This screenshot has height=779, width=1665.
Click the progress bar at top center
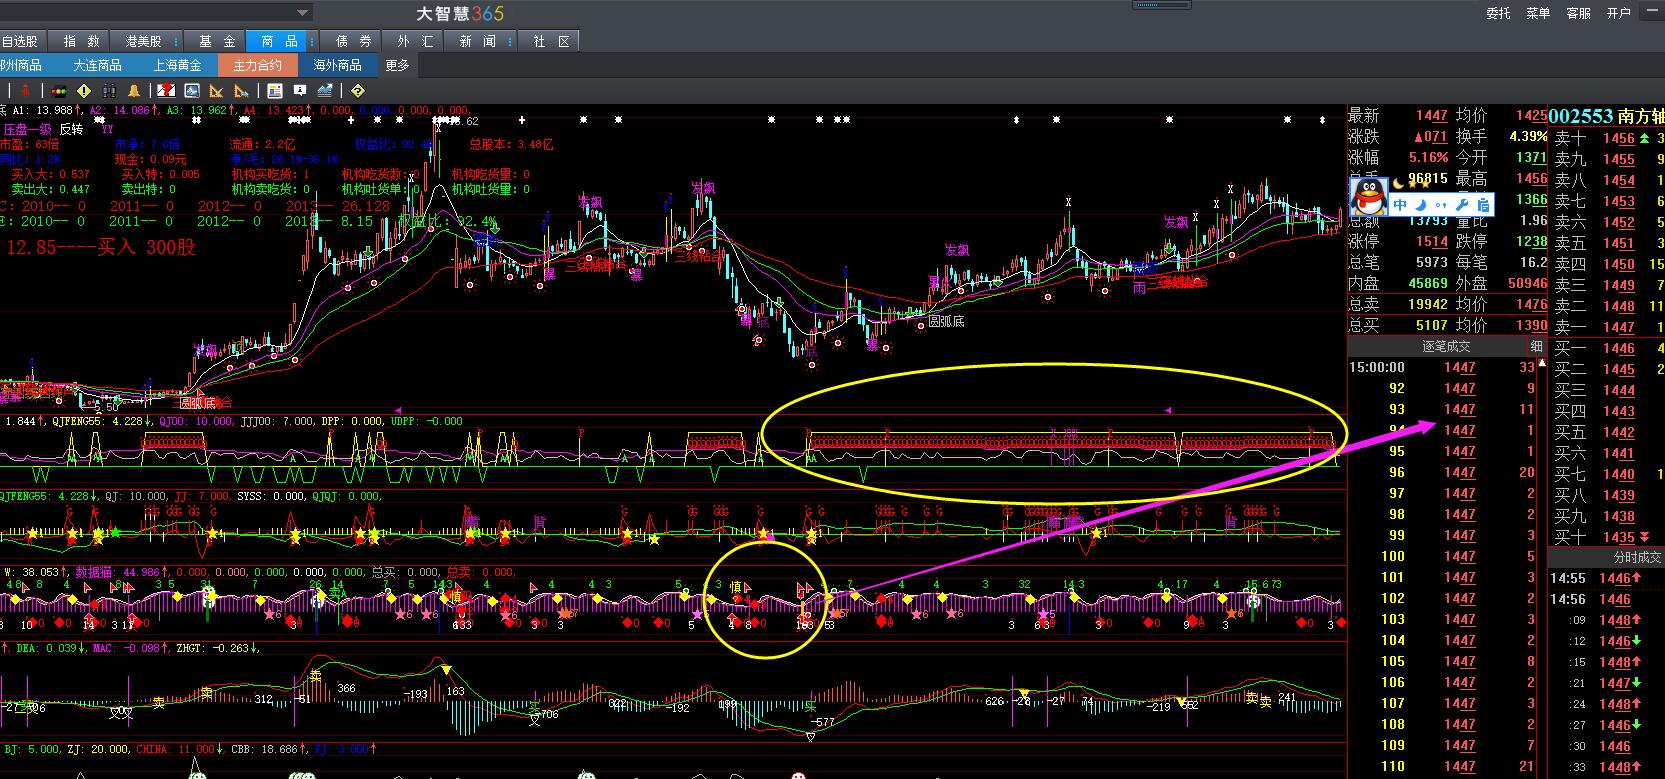pyautogui.click(x=1161, y=5)
